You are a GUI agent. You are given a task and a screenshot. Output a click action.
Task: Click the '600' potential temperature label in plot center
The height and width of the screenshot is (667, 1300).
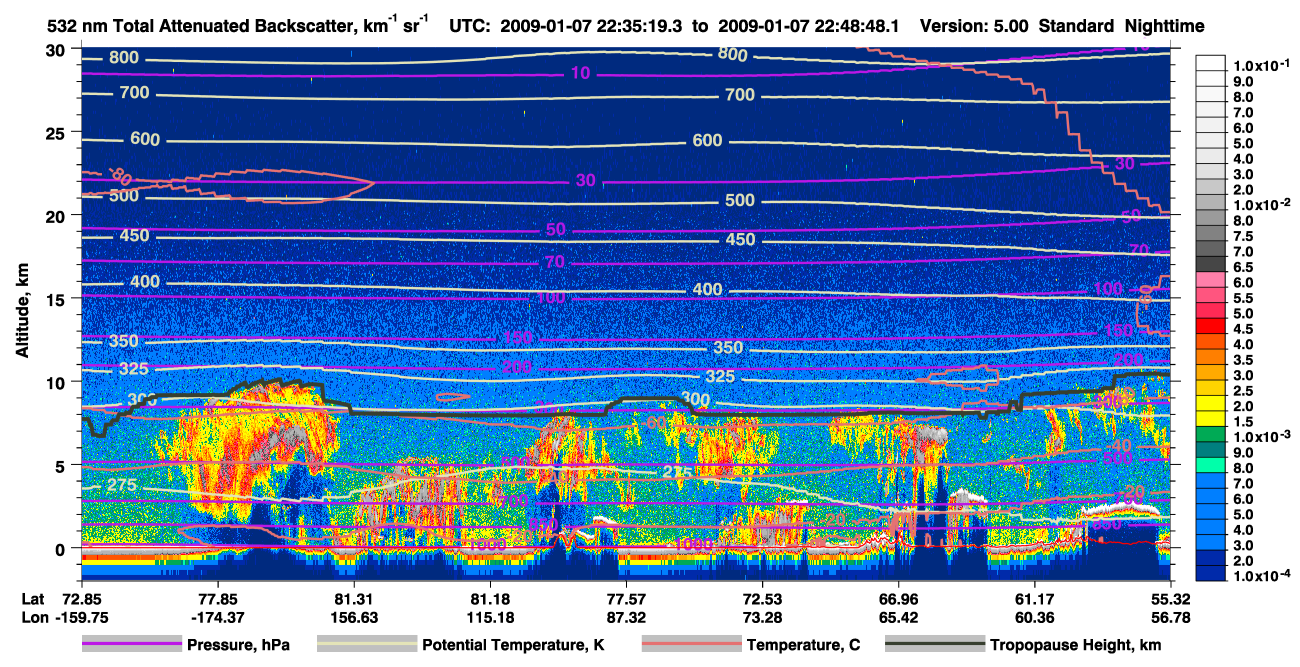708,141
